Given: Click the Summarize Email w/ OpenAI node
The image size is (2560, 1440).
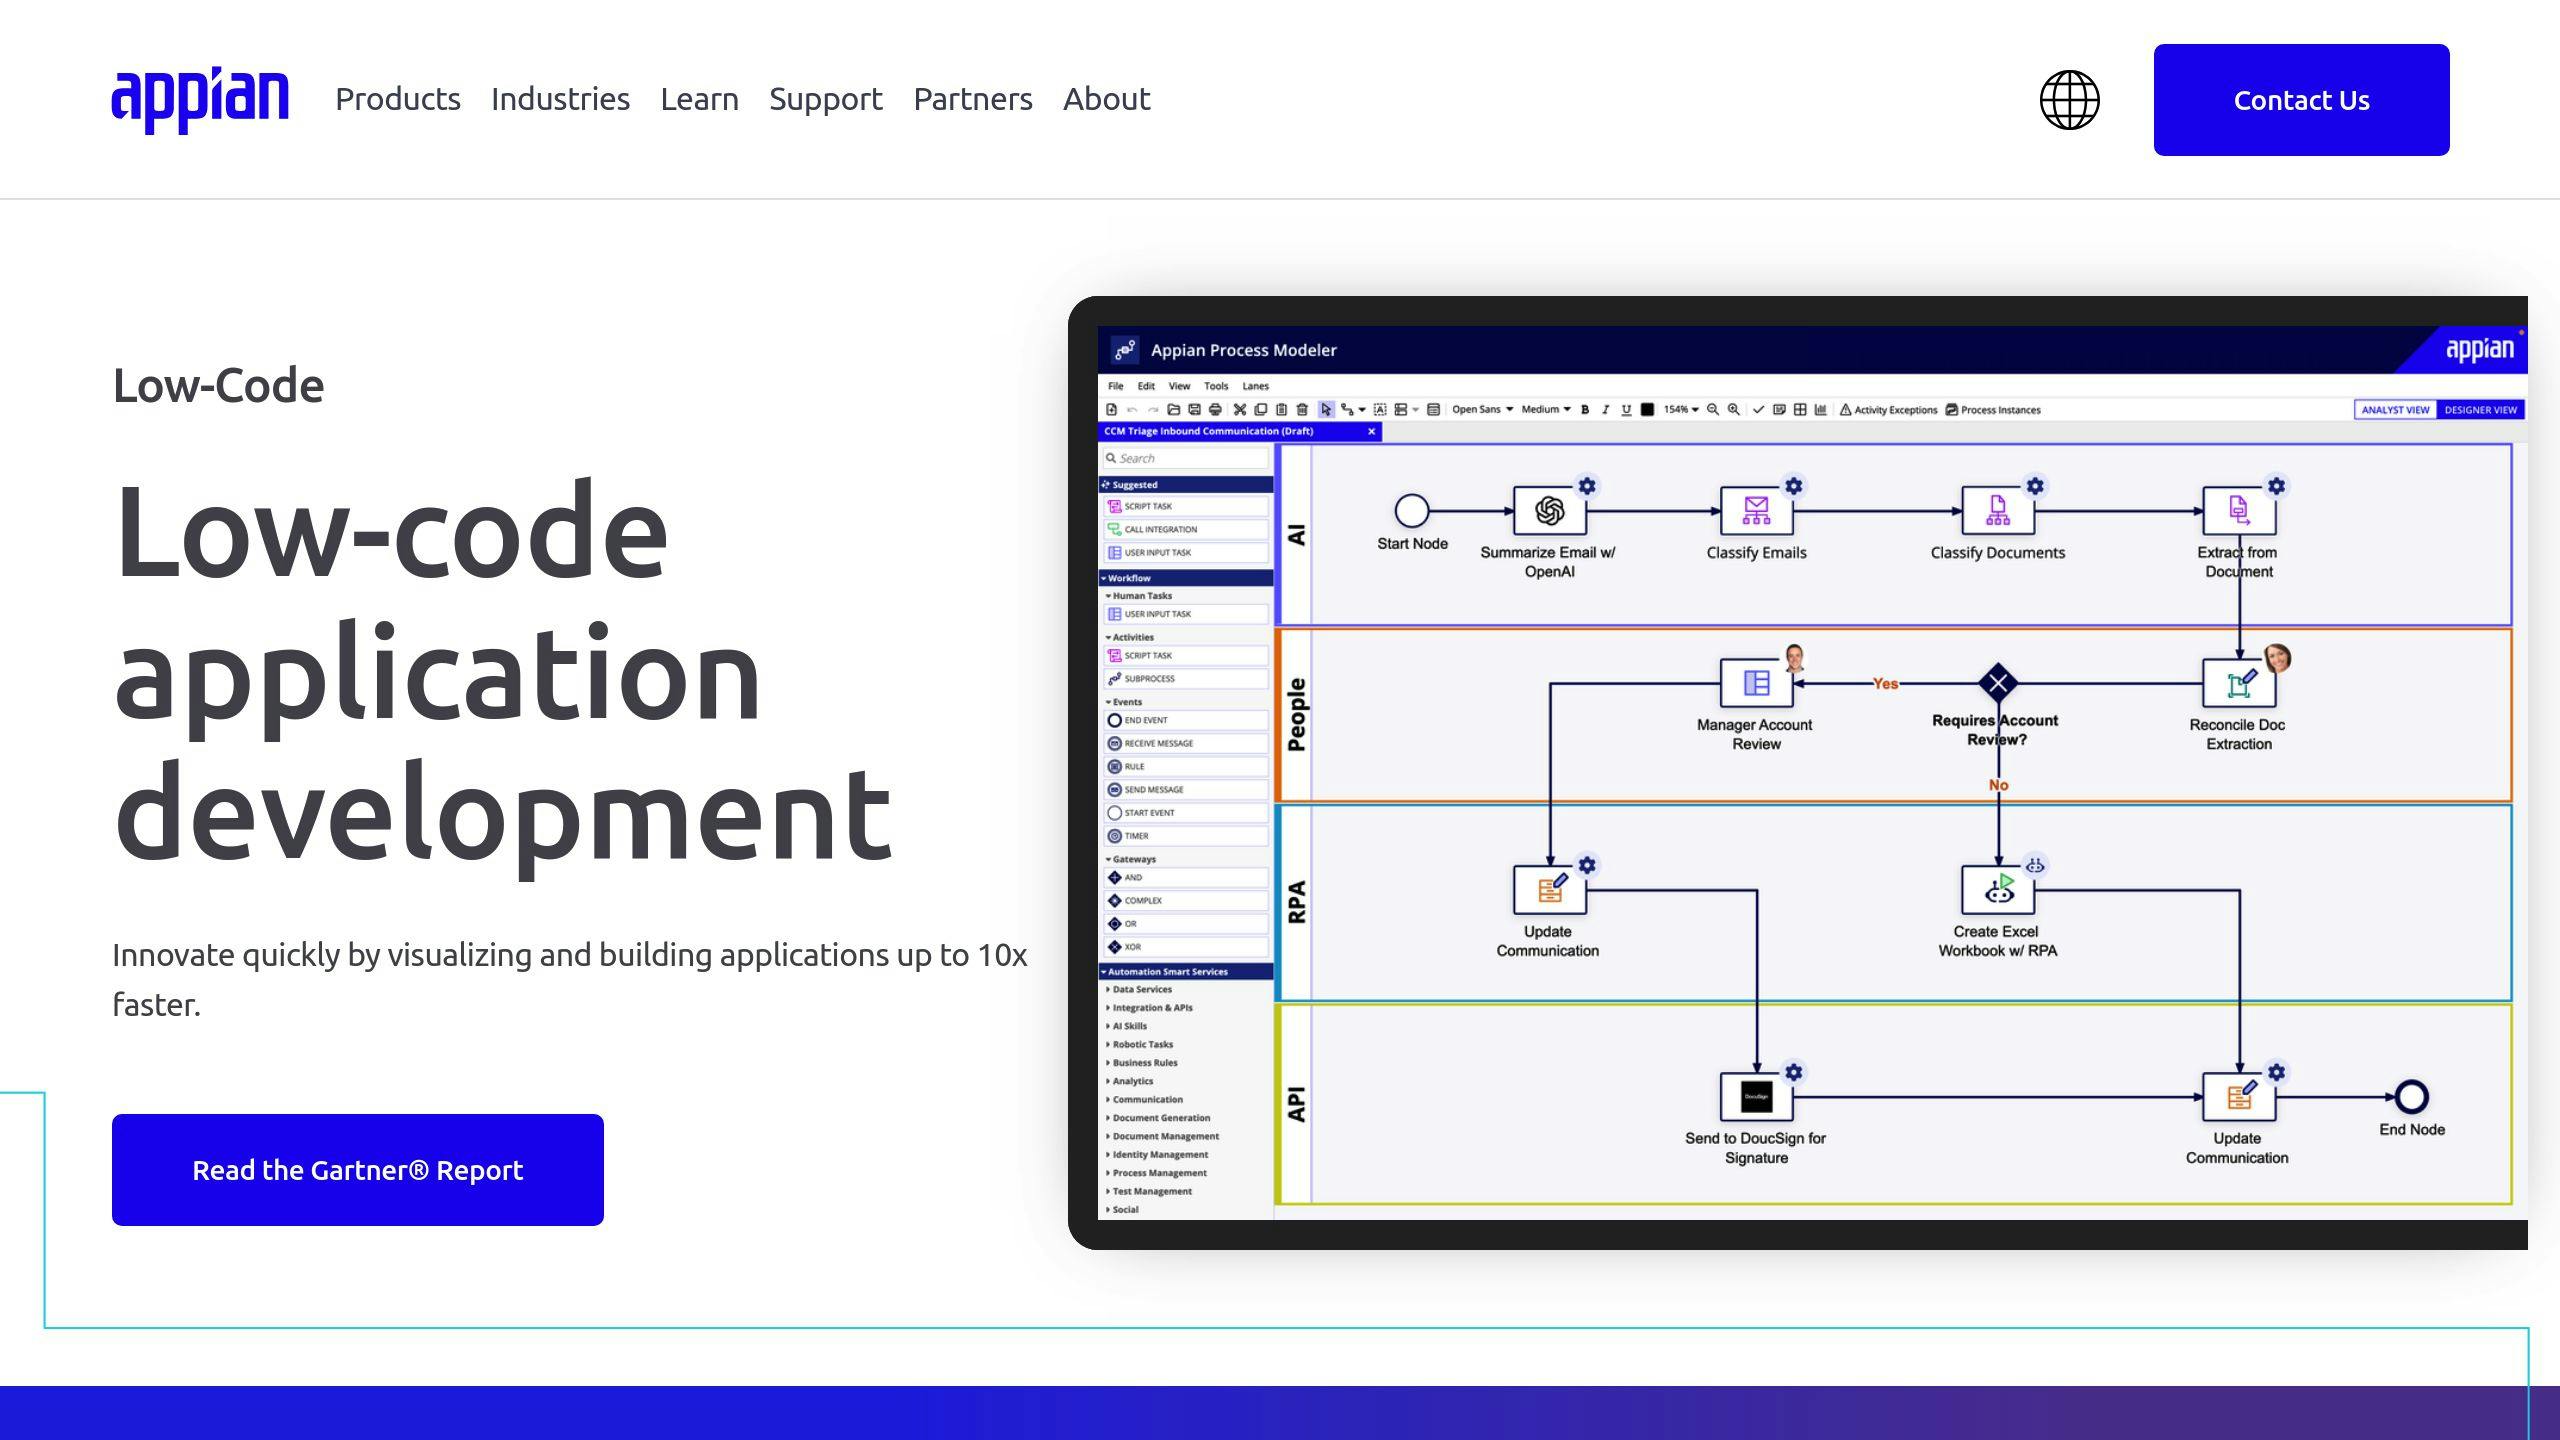Looking at the screenshot, I should click(1549, 511).
